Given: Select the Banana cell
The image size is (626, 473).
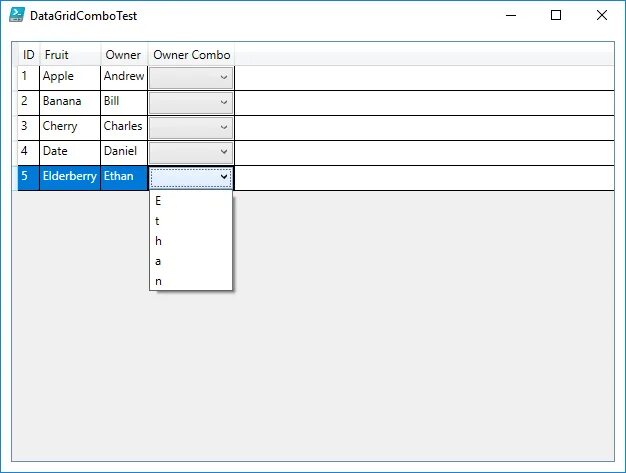Looking at the screenshot, I should (x=70, y=103).
